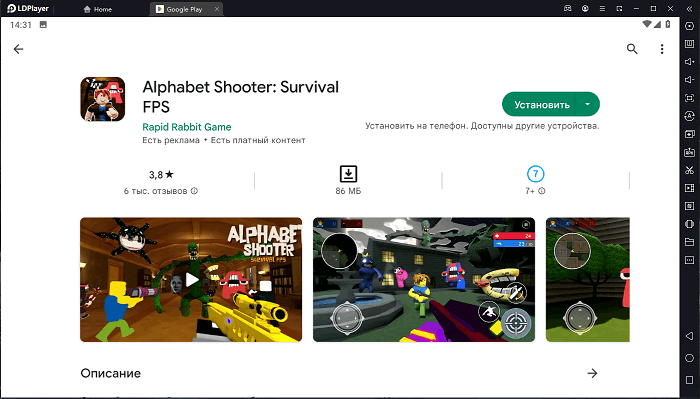Take a screenshot with the scissors icon
Image resolution: width=700 pixels, height=399 pixels.
pos(689,170)
